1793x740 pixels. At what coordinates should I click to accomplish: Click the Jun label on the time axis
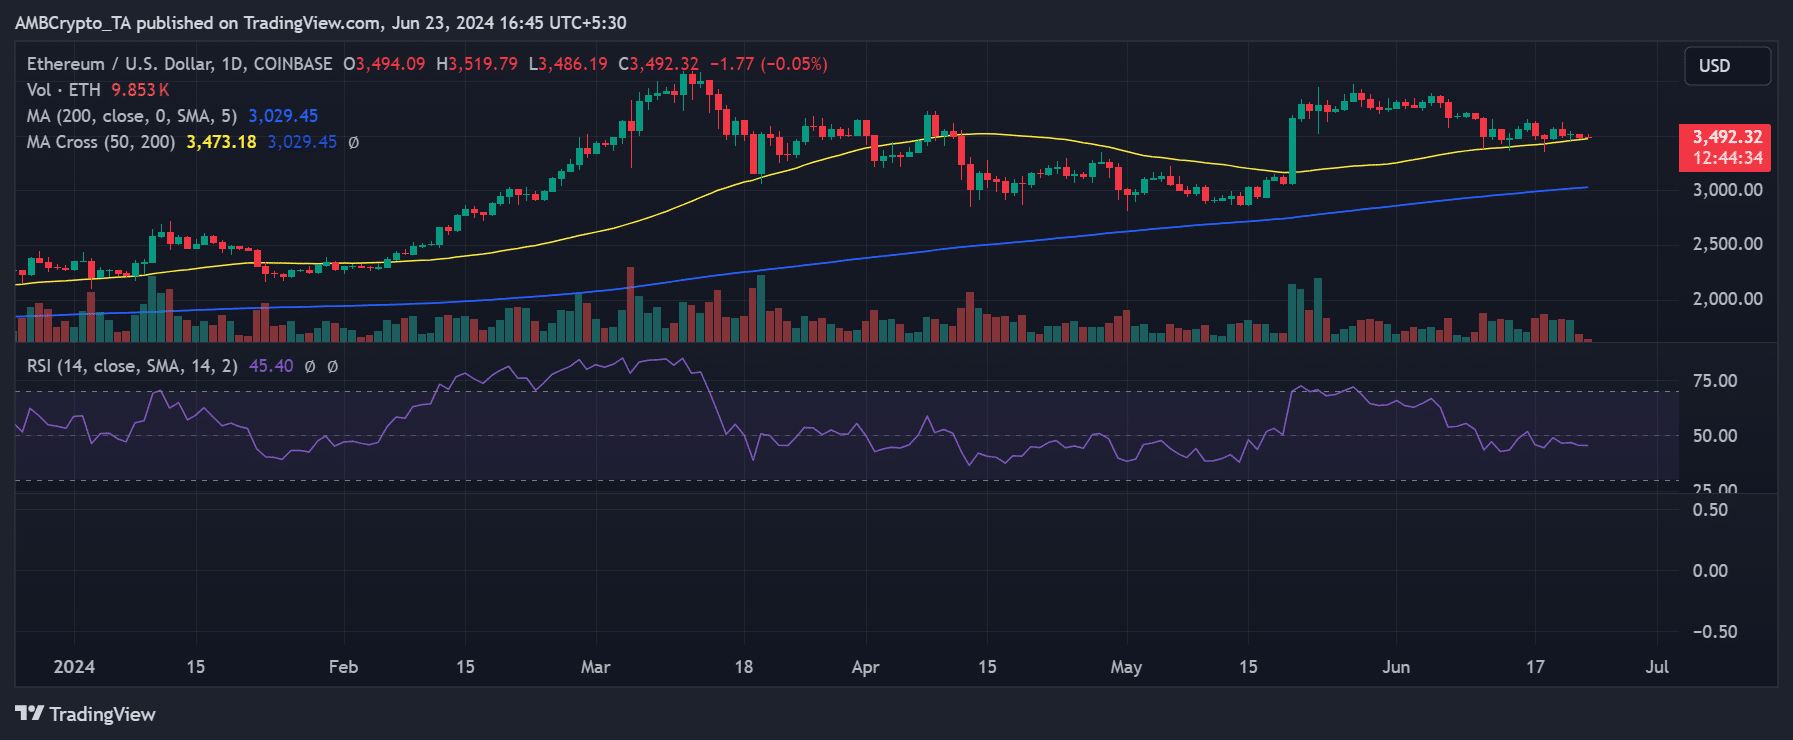coord(1396,667)
